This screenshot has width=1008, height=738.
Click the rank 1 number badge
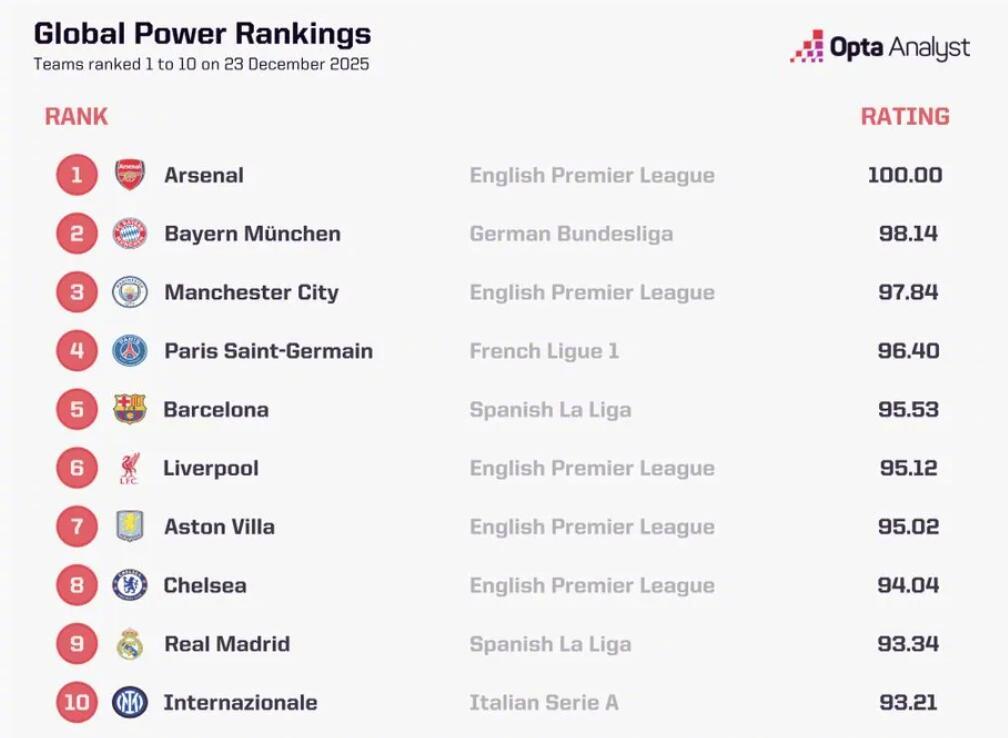coord(77,175)
